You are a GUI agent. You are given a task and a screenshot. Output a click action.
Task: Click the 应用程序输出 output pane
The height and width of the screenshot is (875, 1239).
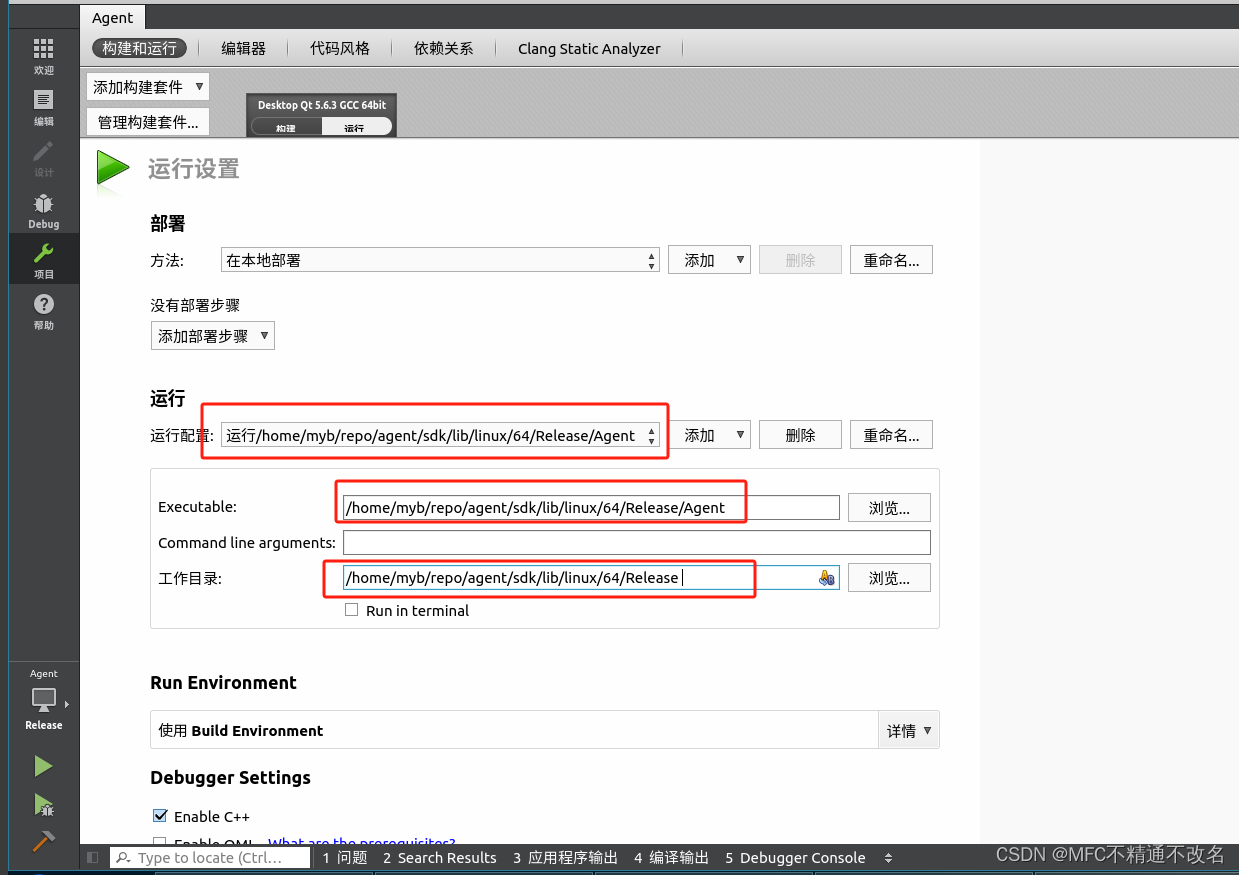coord(565,857)
